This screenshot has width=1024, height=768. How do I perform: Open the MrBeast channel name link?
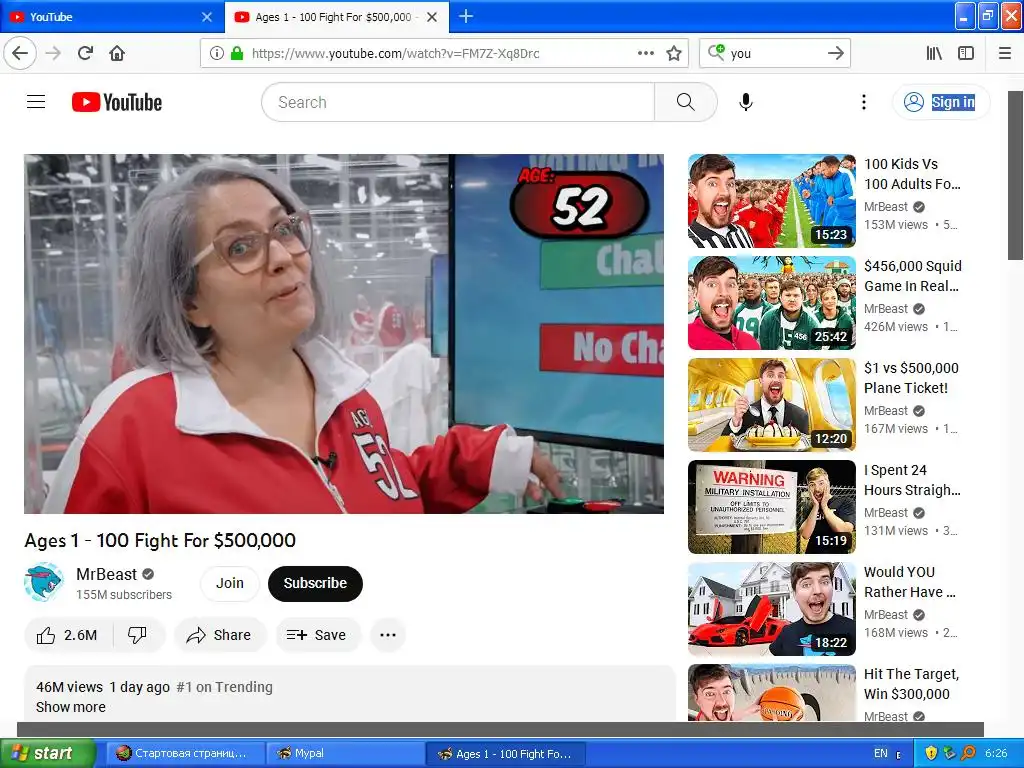pyautogui.click(x=106, y=574)
